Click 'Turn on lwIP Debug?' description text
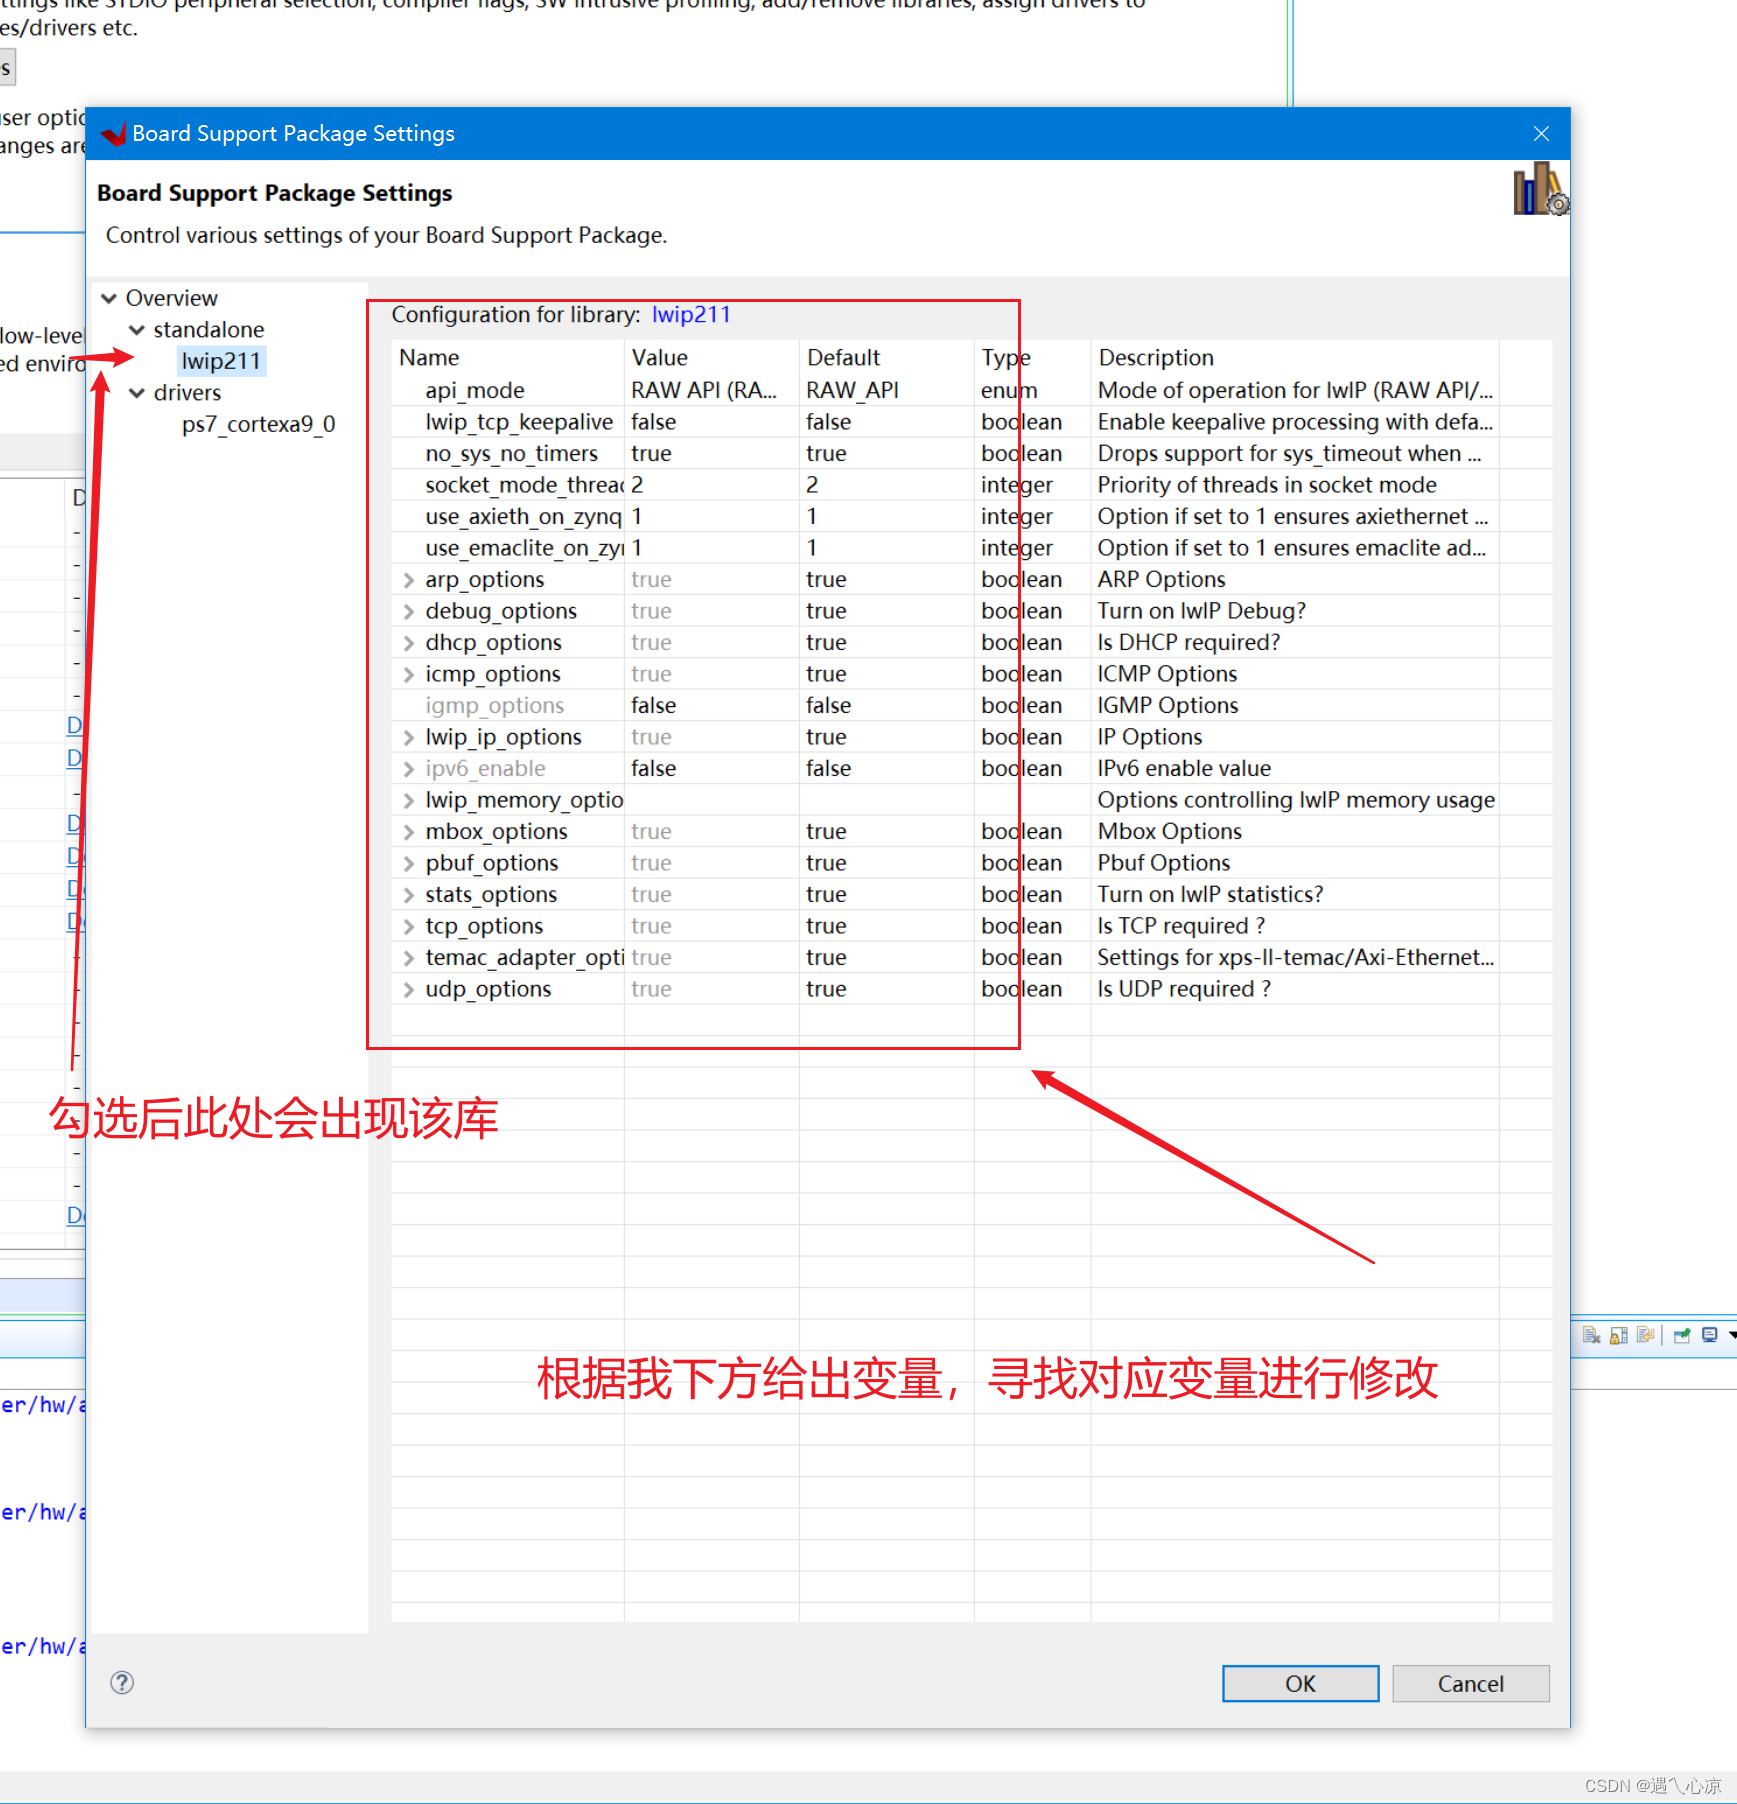The image size is (1737, 1804). coord(1202,610)
